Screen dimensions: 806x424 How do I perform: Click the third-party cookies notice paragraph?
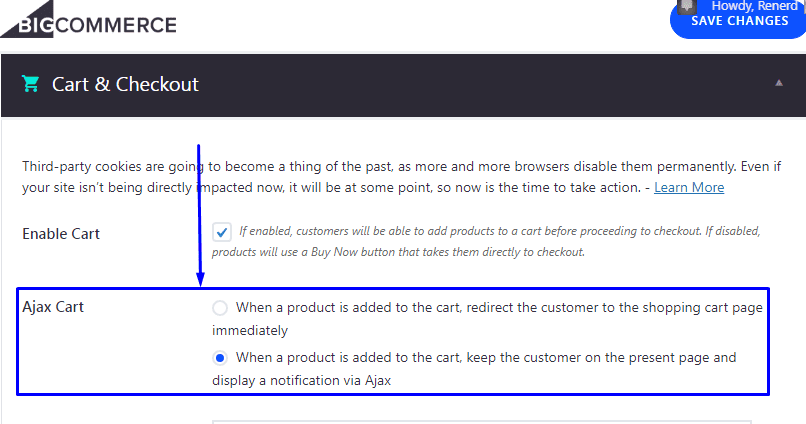point(401,177)
